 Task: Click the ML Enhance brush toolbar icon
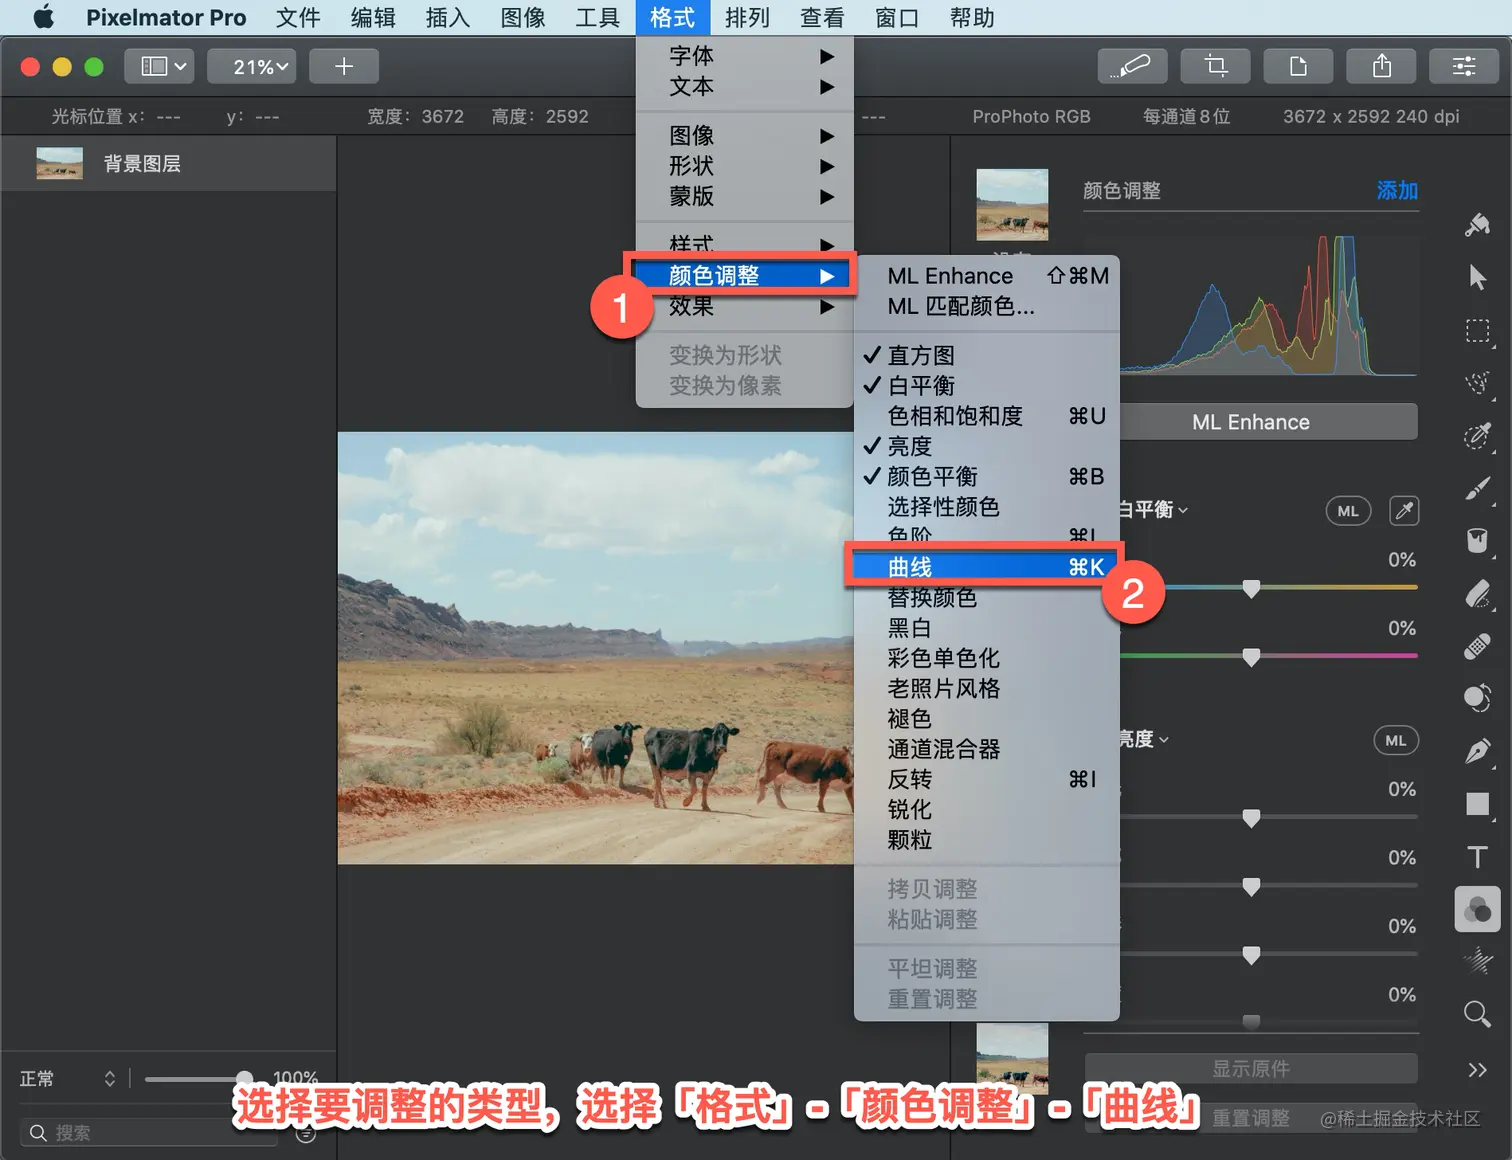tap(1131, 66)
